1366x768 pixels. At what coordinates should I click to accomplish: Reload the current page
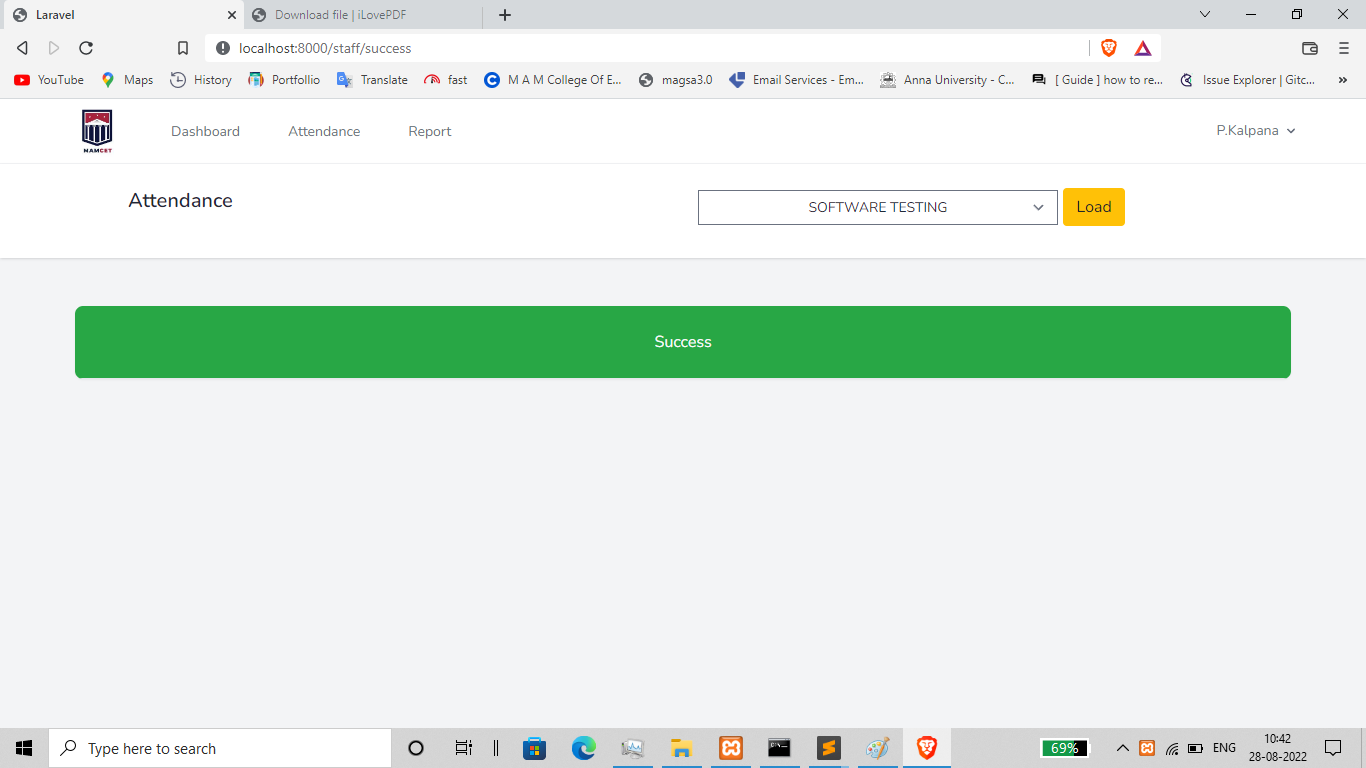(85, 47)
